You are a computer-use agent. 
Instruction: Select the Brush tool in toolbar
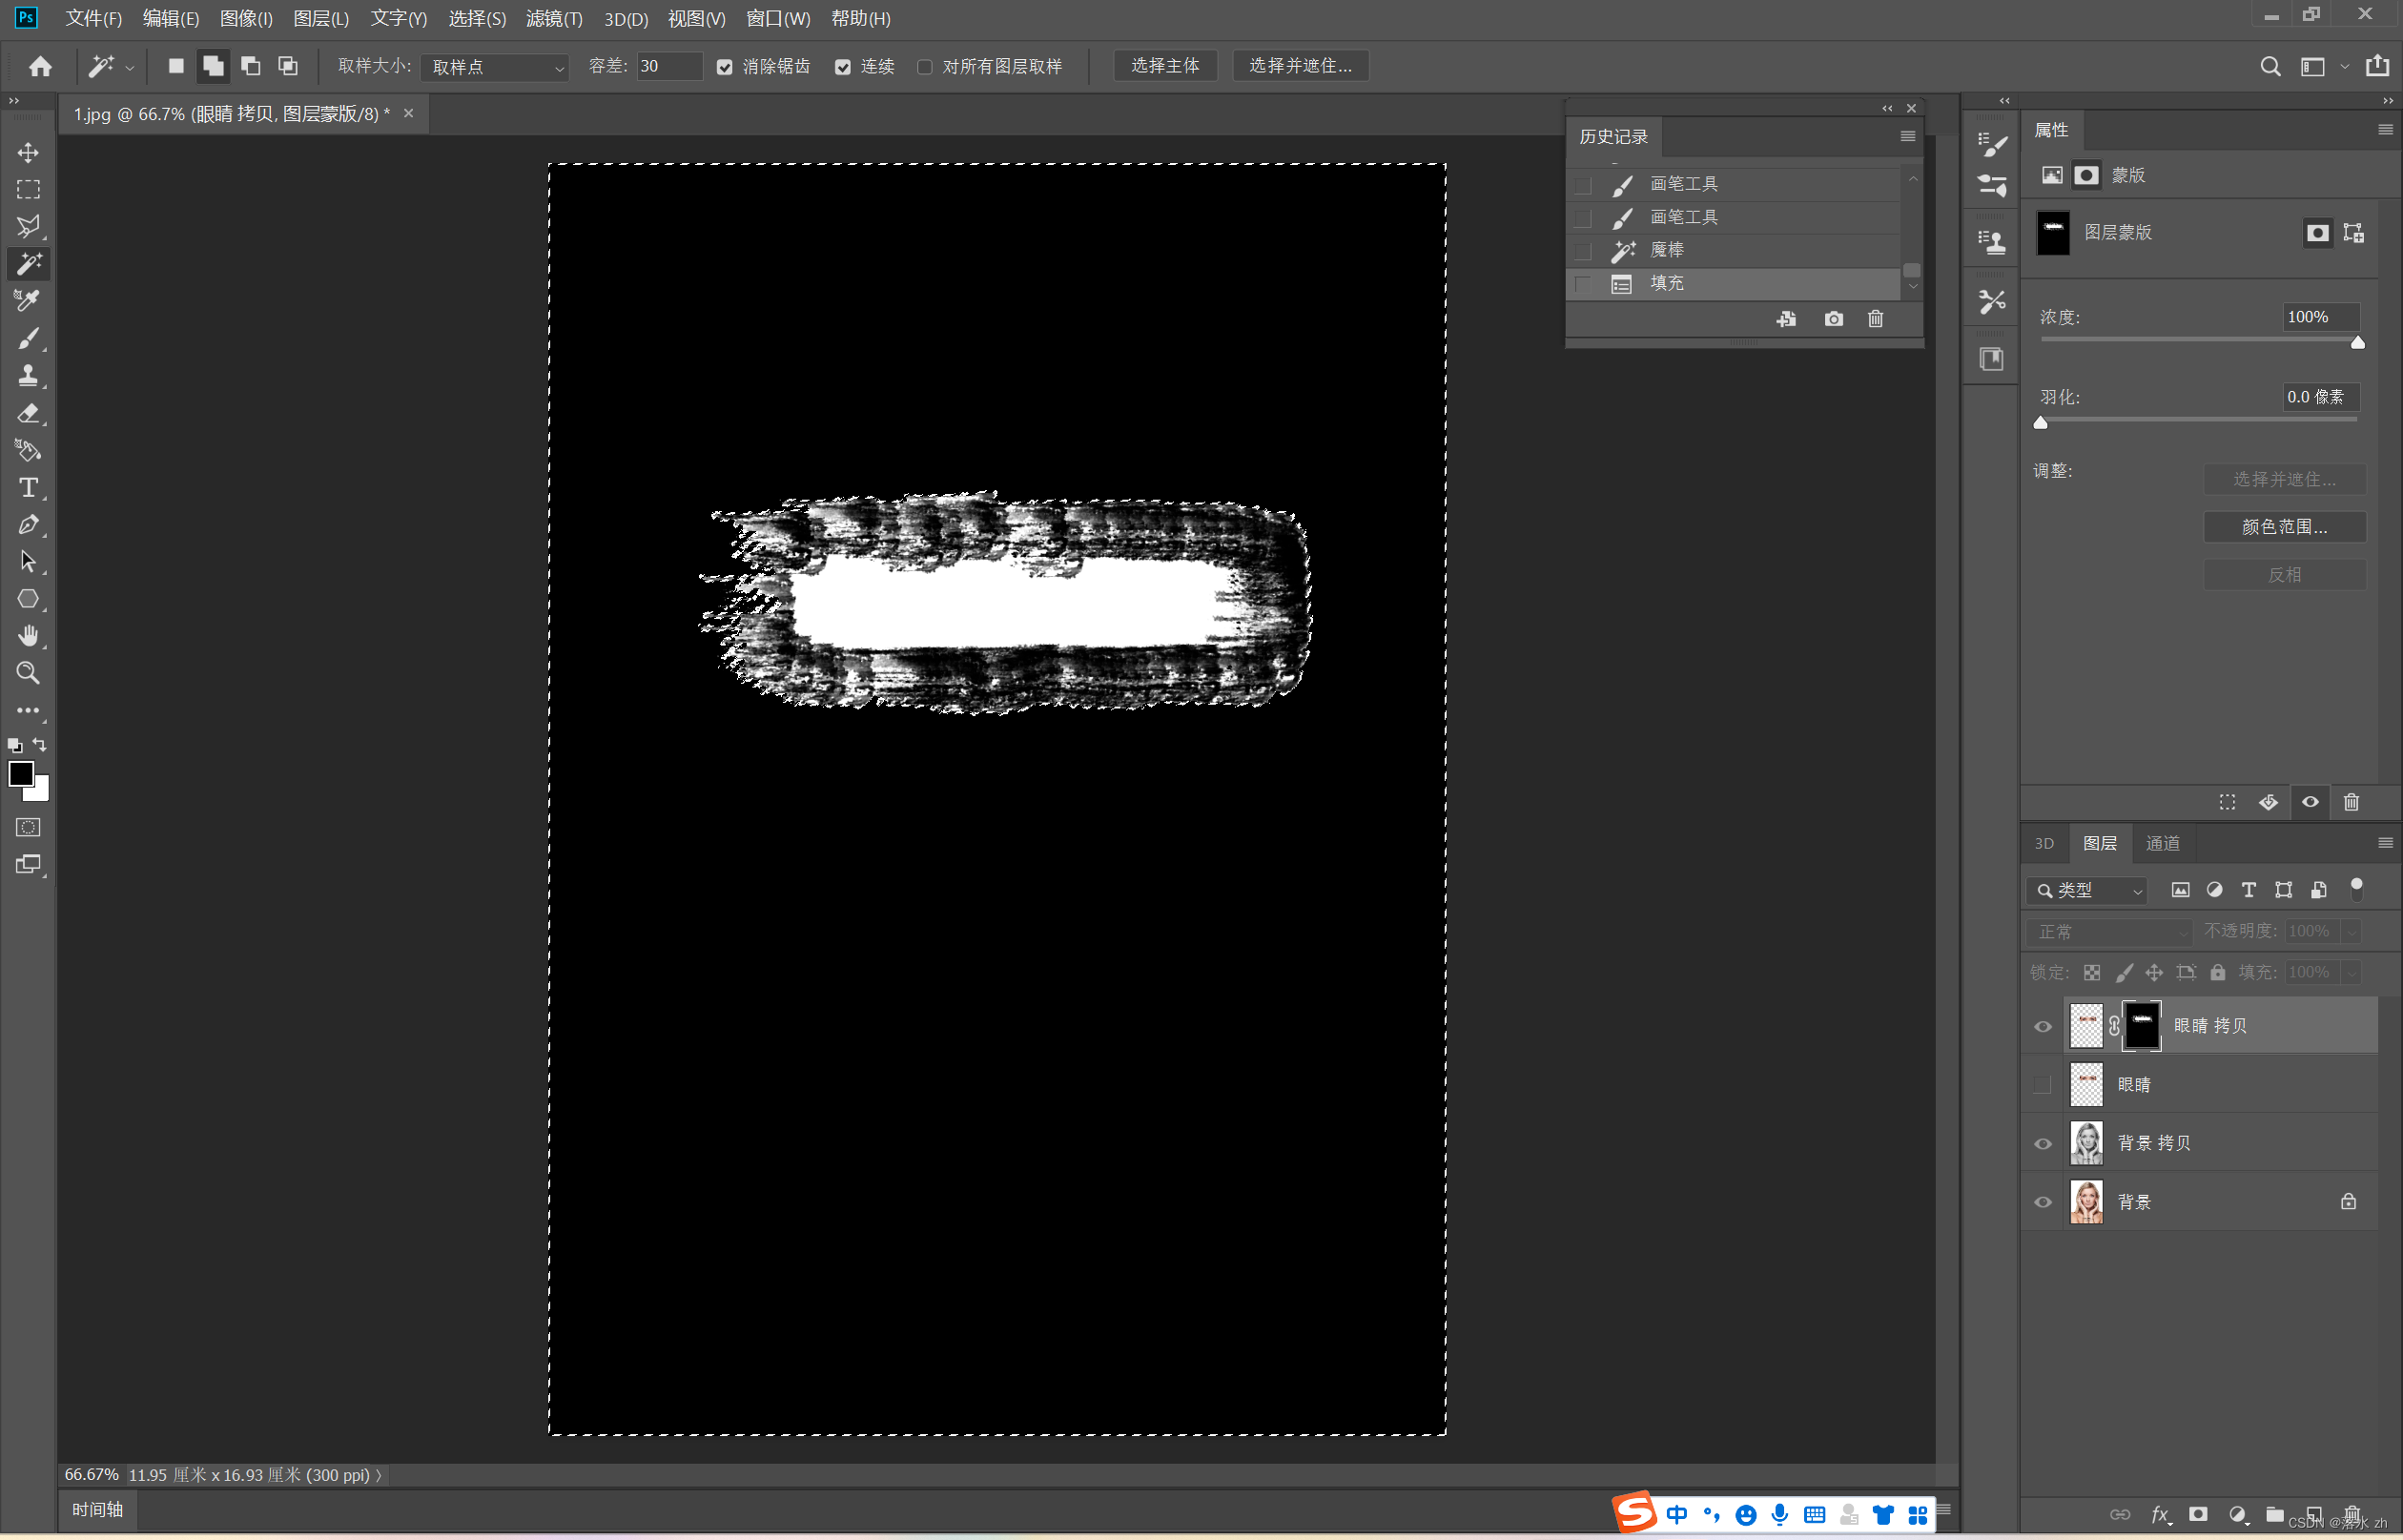click(x=28, y=338)
